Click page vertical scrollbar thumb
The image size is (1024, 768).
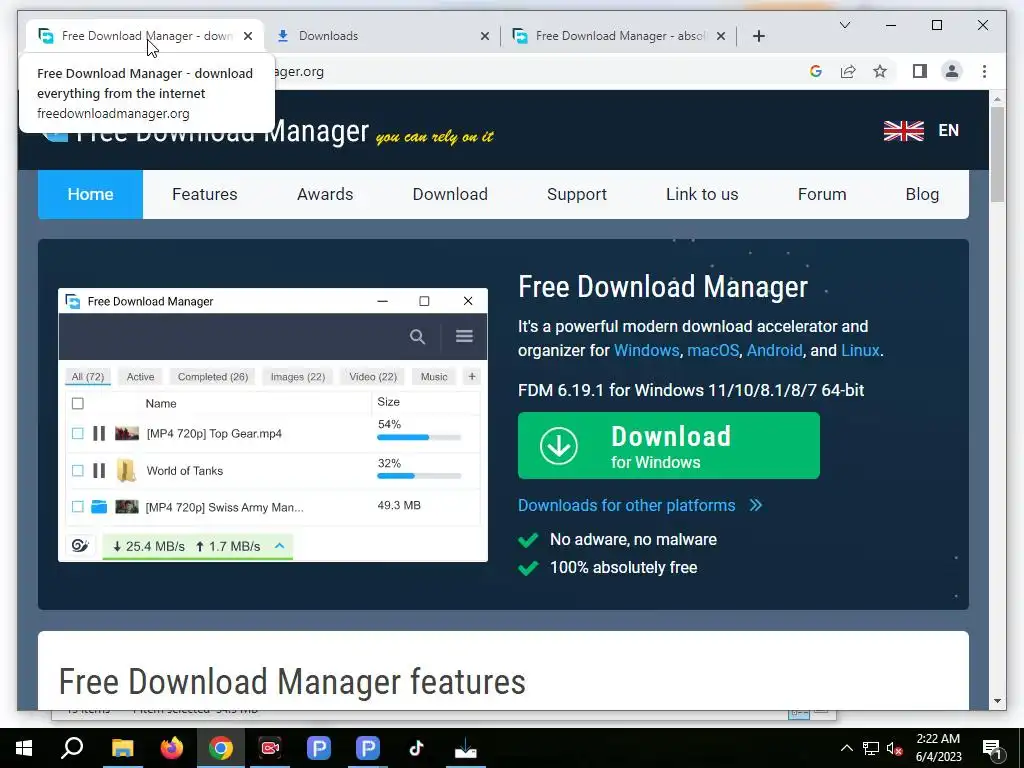[997, 154]
